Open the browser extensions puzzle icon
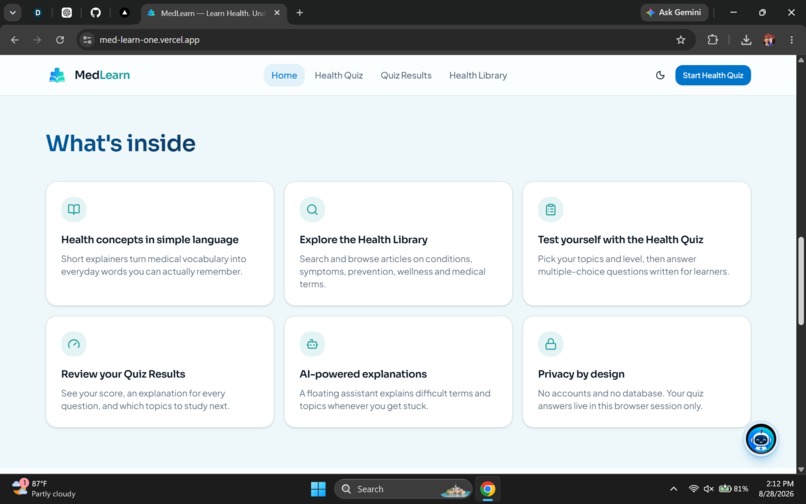Image resolution: width=806 pixels, height=504 pixels. 712,40
